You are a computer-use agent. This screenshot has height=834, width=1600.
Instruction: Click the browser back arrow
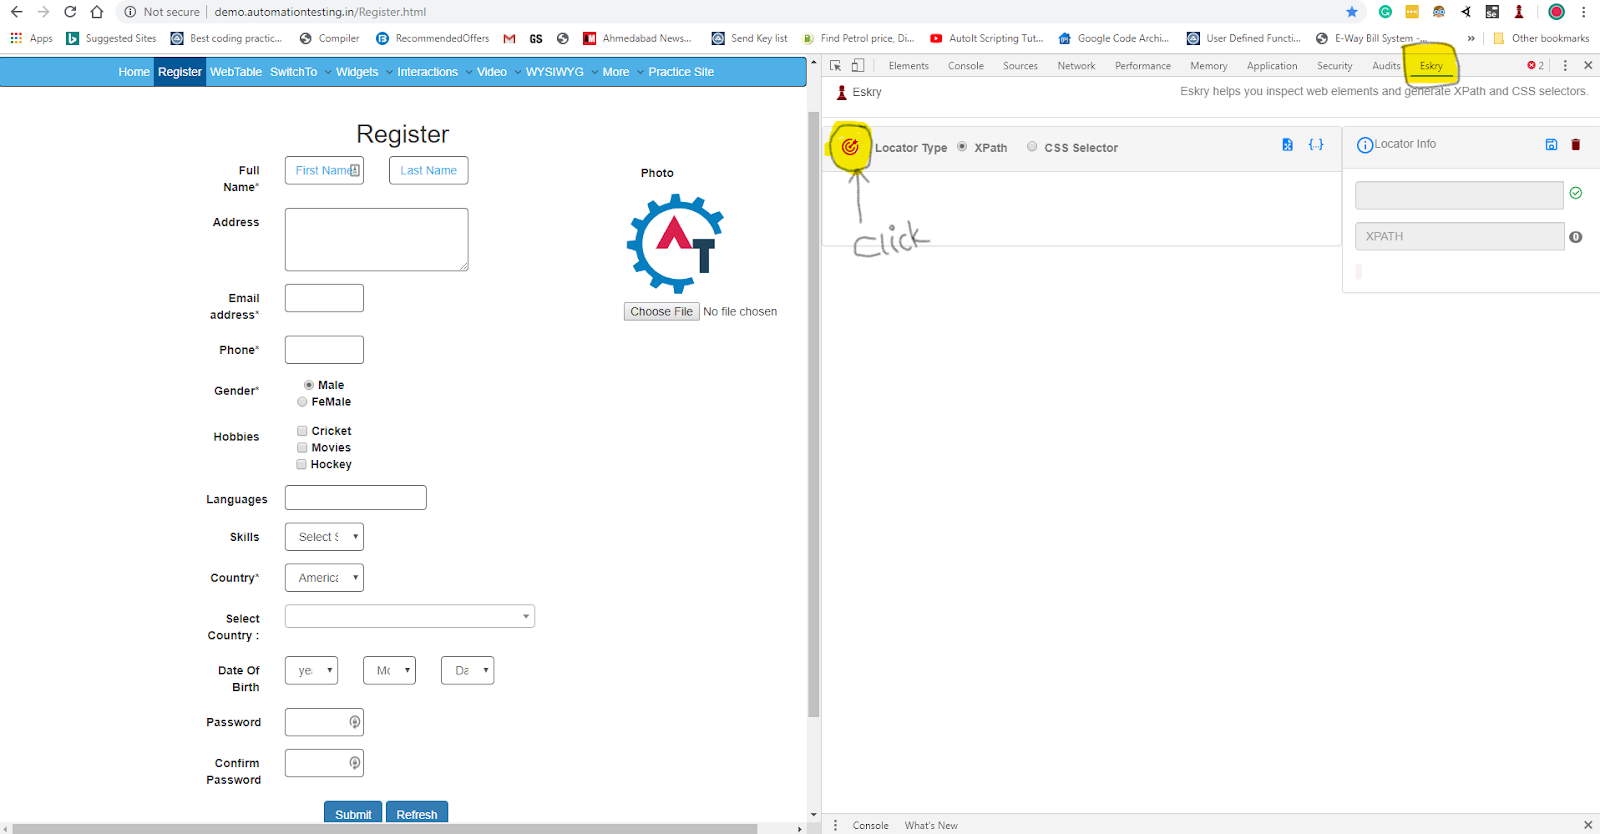pos(16,12)
